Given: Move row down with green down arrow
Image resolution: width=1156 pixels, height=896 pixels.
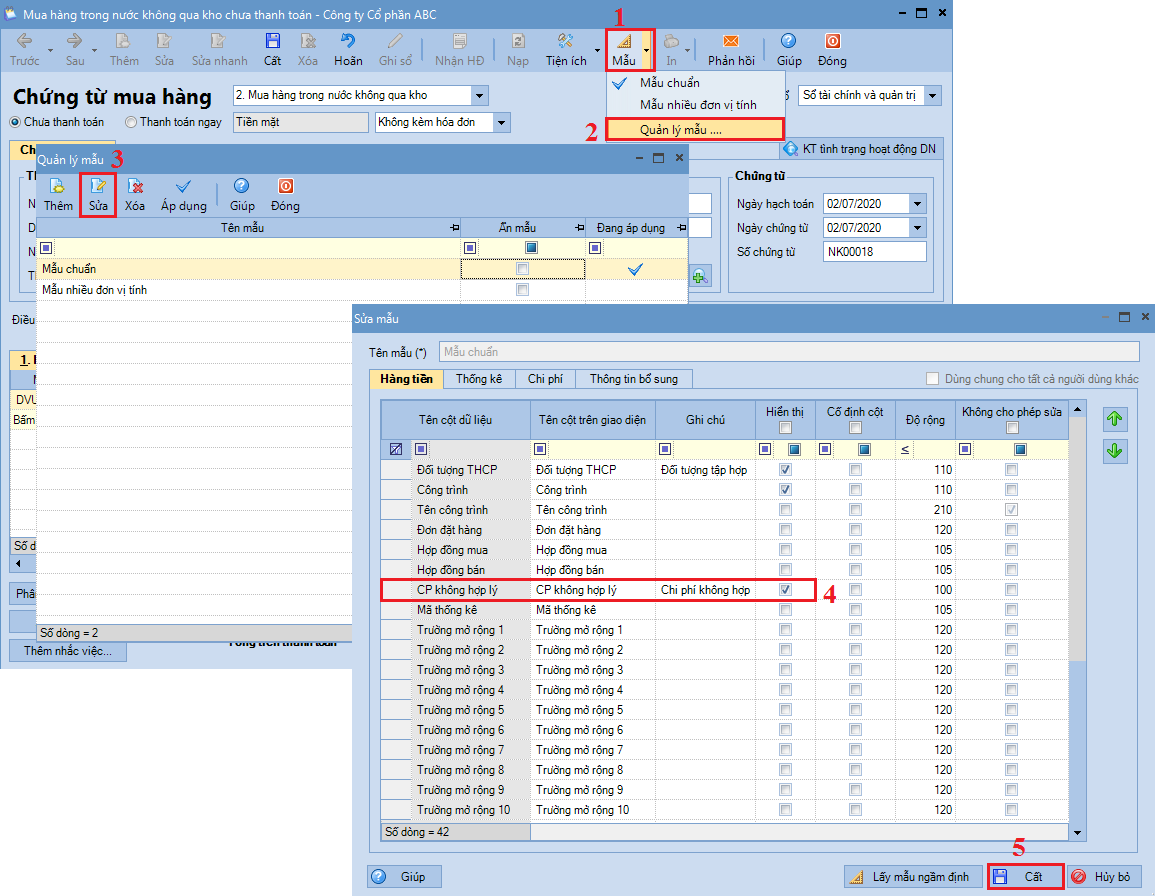Looking at the screenshot, I should [1115, 450].
